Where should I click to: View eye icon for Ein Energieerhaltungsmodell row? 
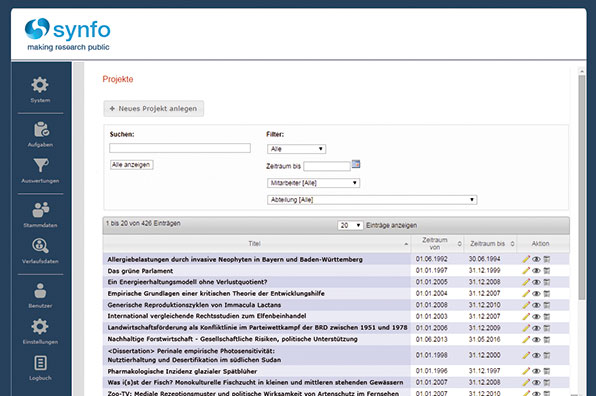(536, 282)
